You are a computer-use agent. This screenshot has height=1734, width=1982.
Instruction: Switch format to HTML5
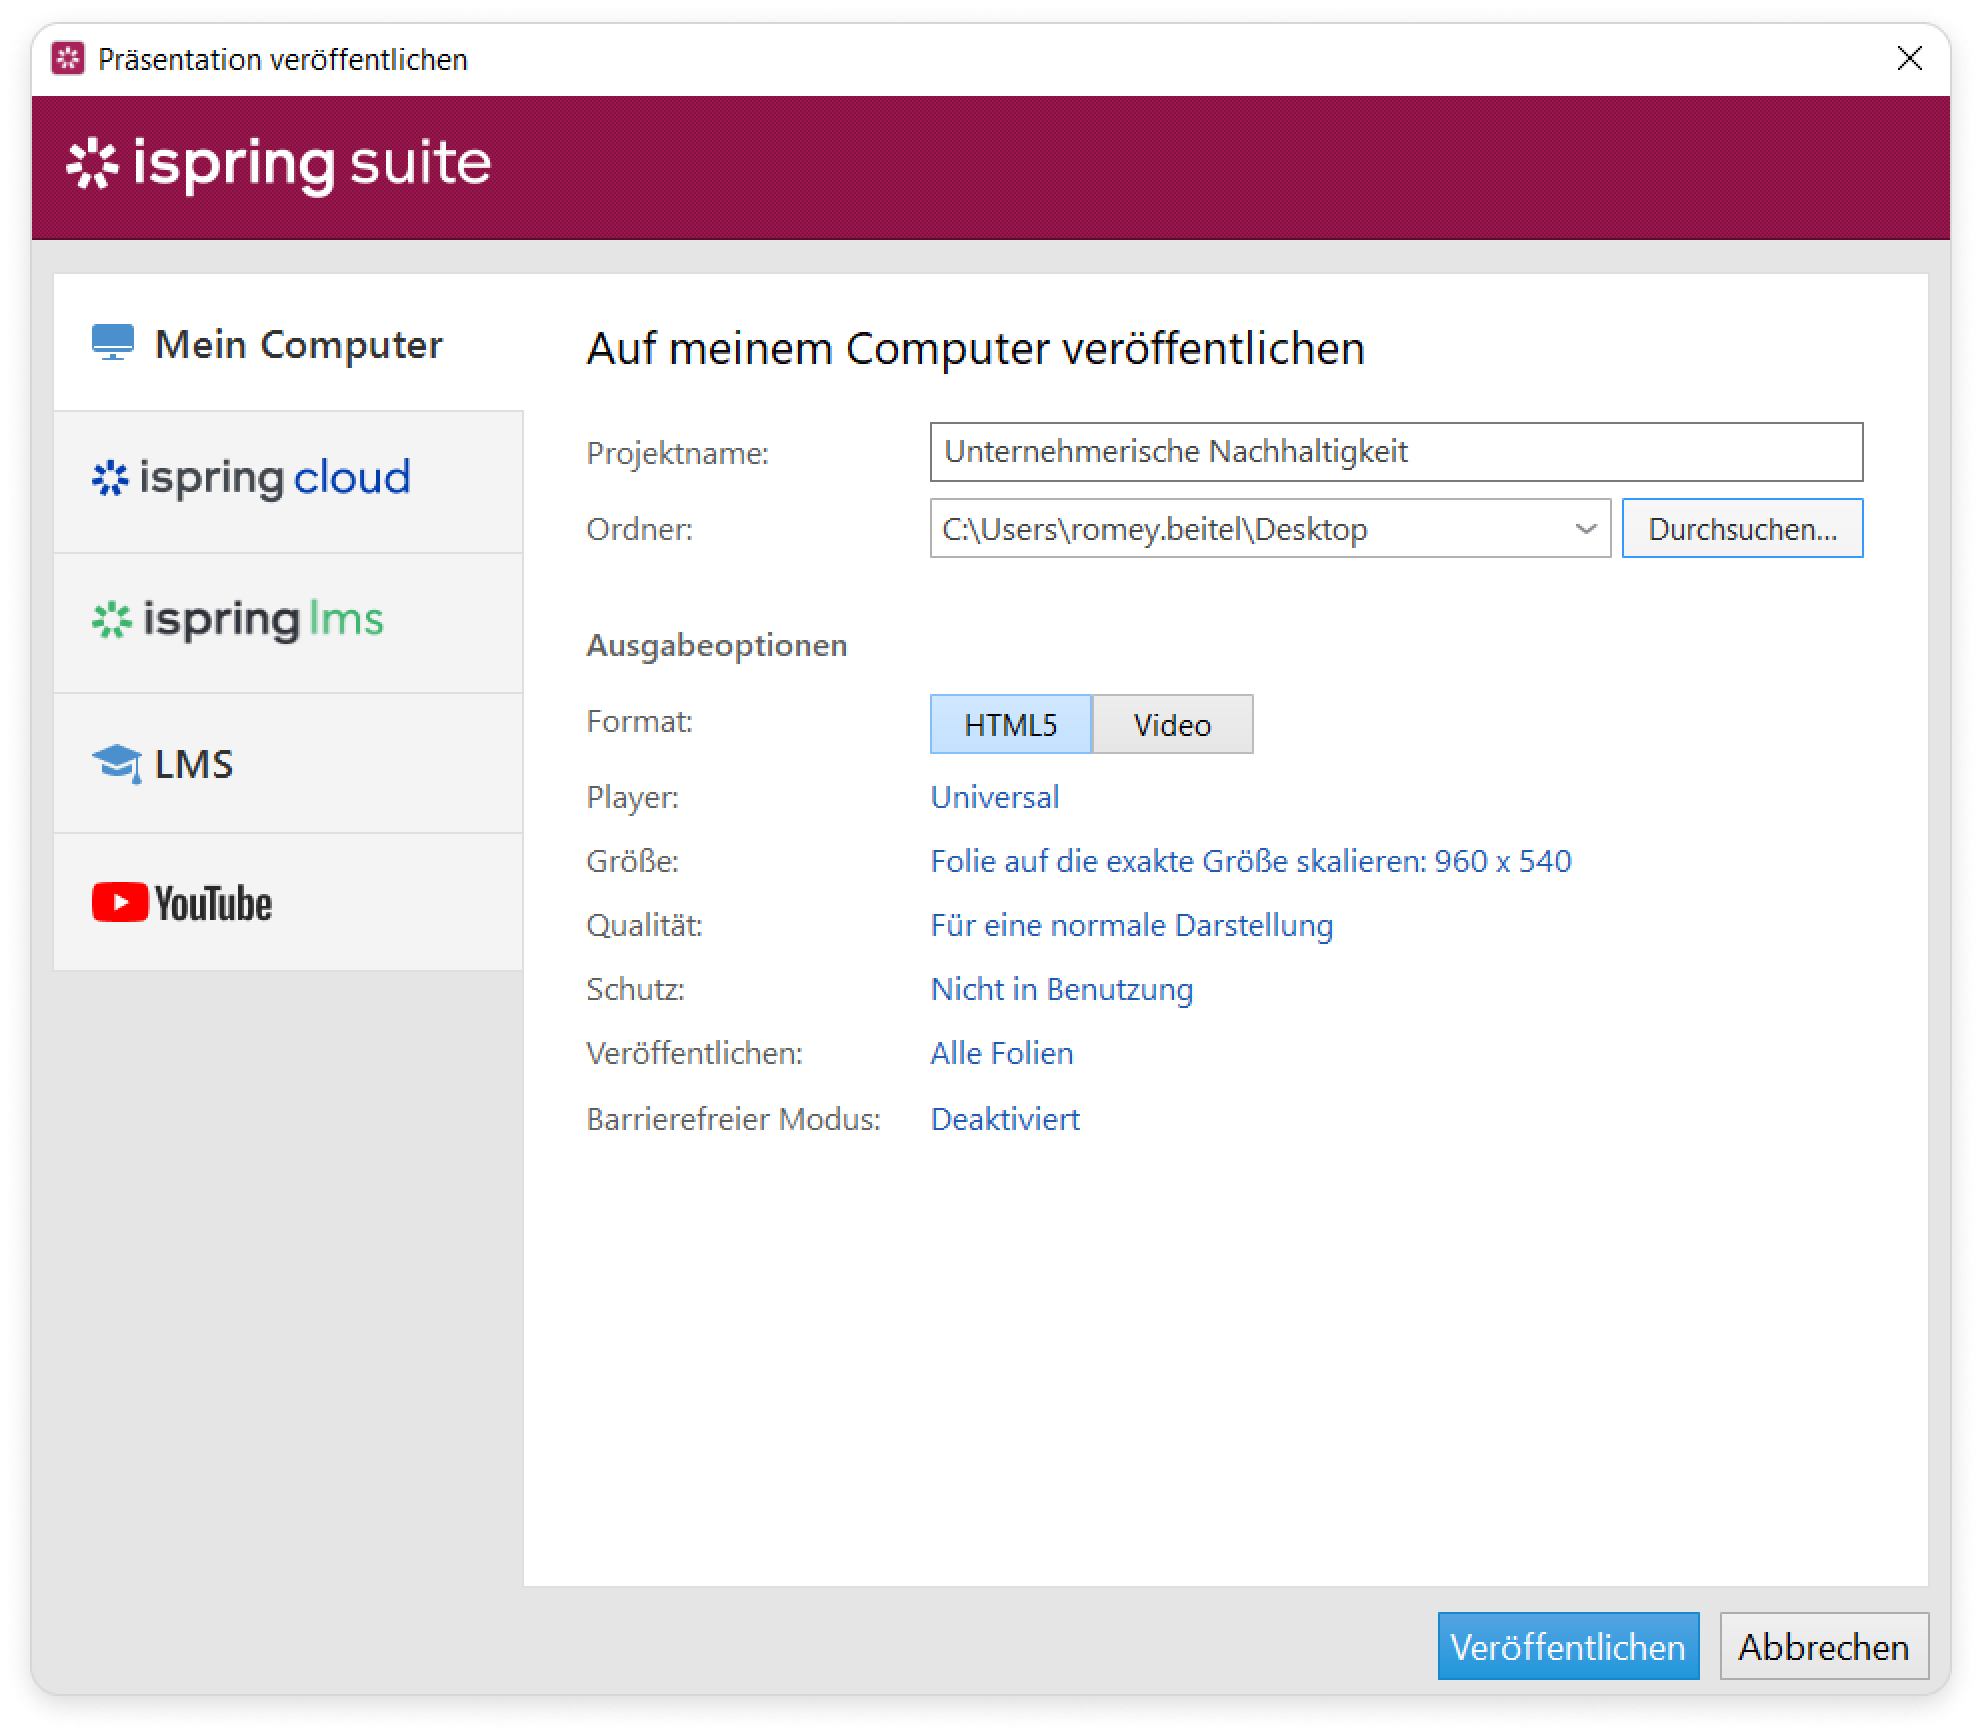point(1010,725)
